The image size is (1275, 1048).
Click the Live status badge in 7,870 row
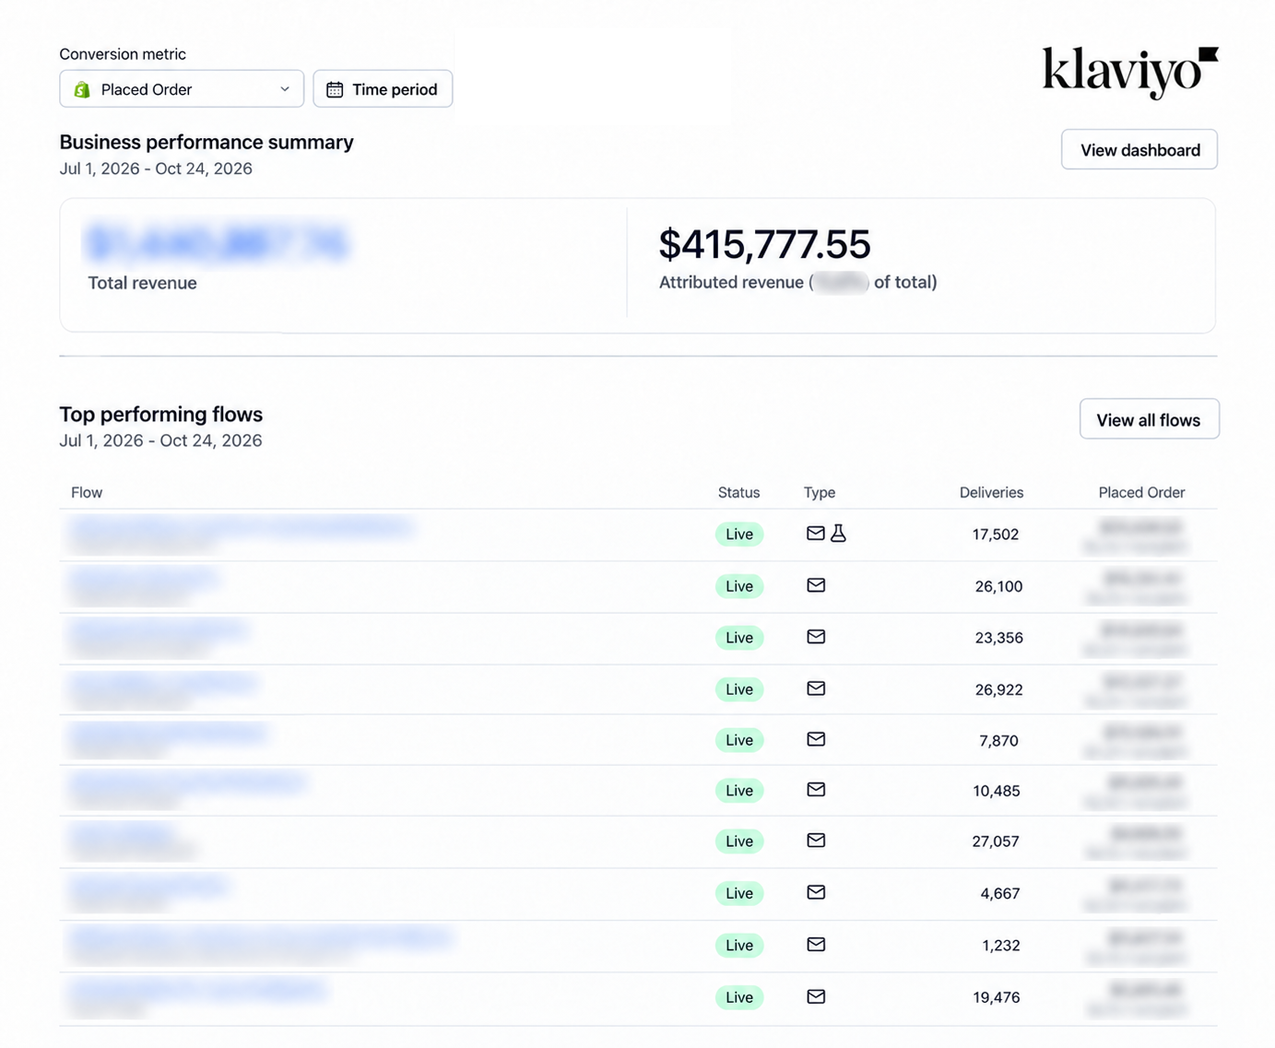739,740
